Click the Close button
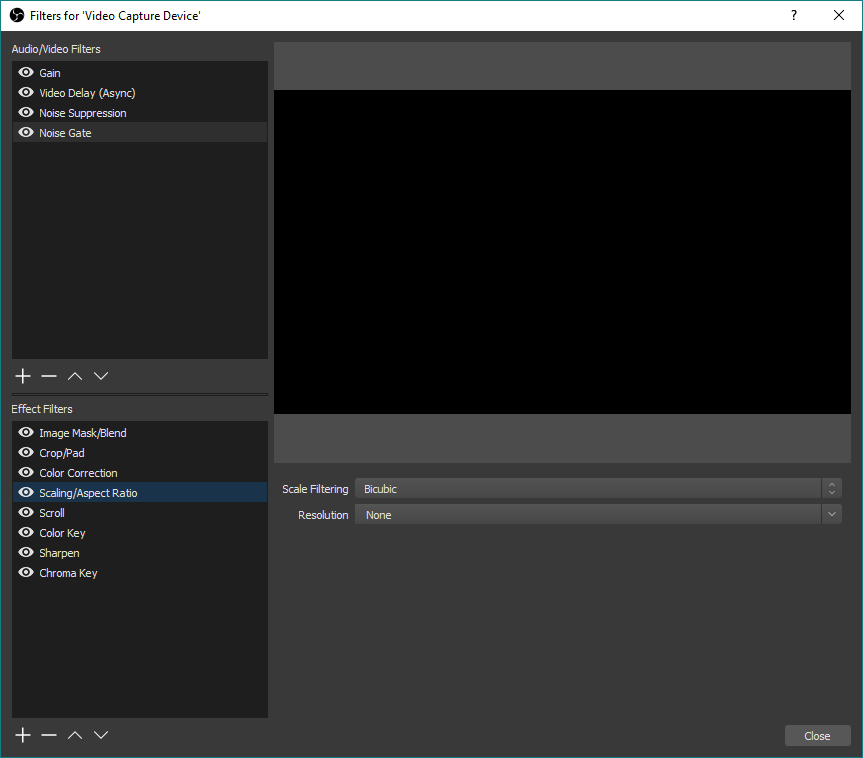The image size is (863, 758). click(817, 735)
